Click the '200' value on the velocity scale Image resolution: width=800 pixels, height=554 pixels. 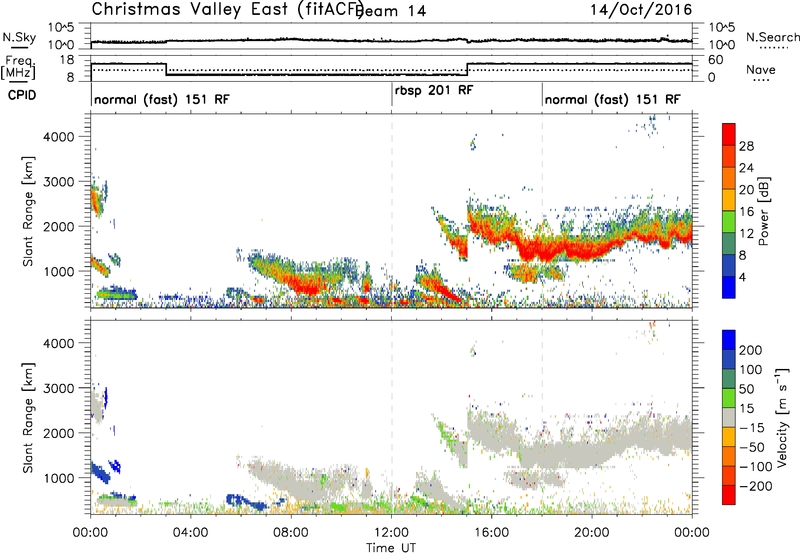(751, 350)
